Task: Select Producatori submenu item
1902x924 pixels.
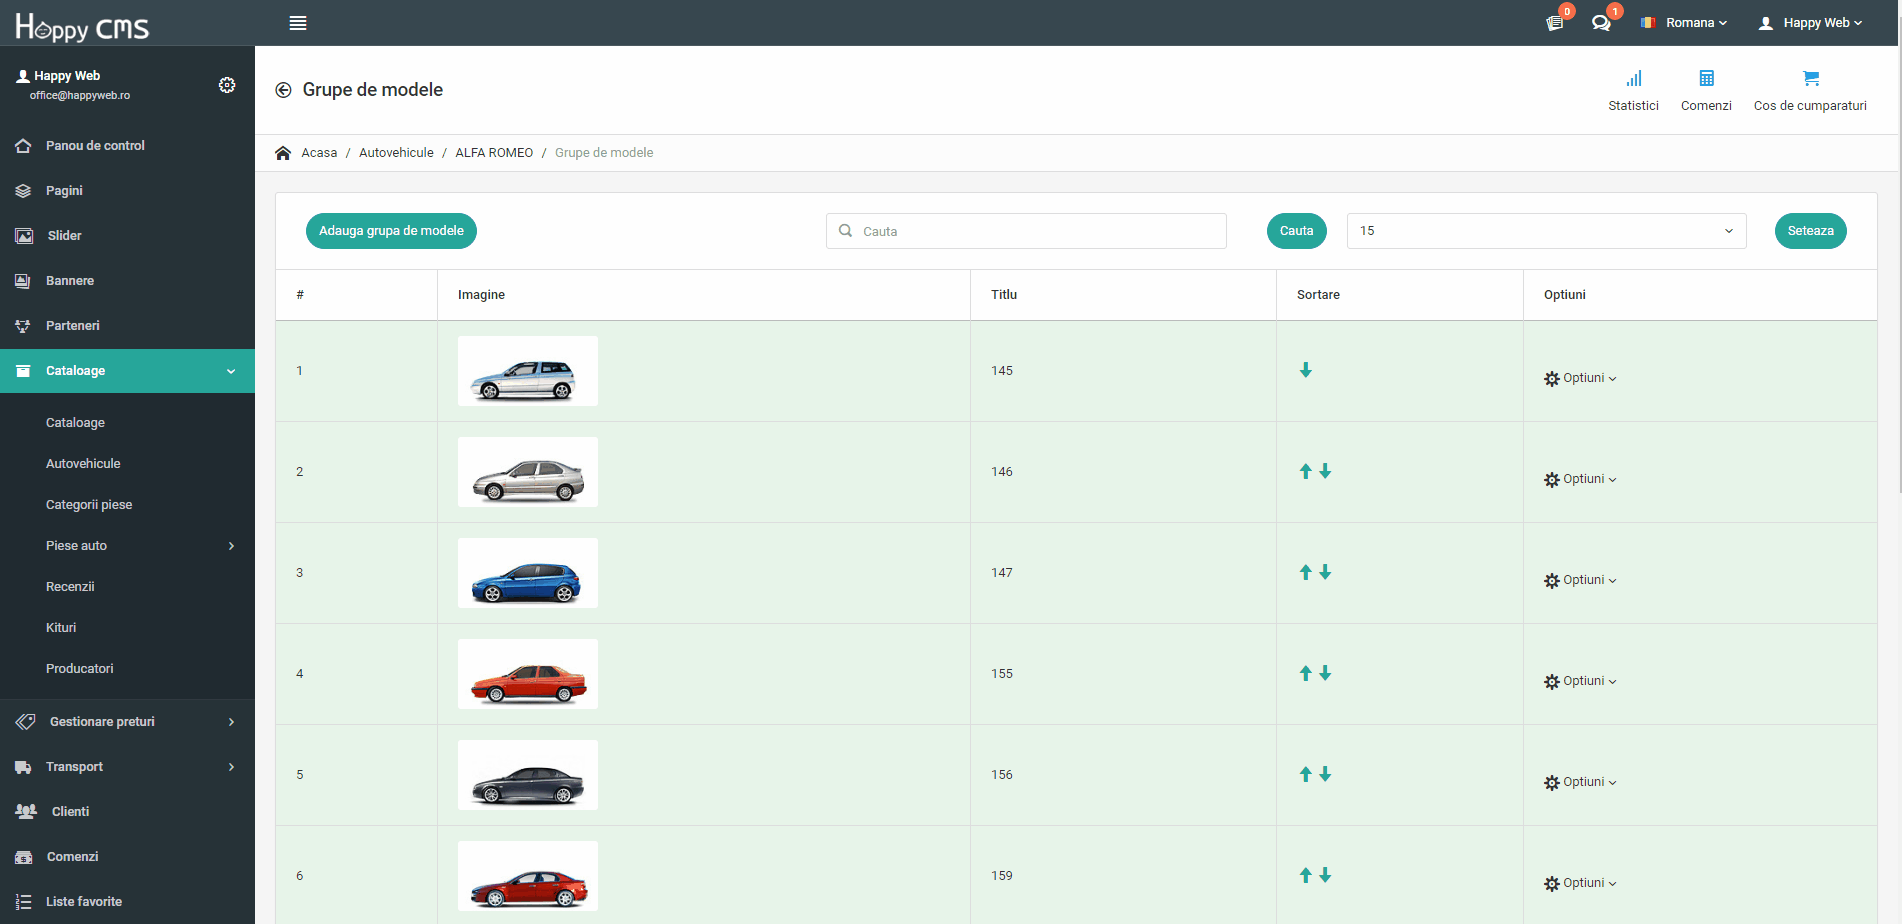Action: coord(80,669)
